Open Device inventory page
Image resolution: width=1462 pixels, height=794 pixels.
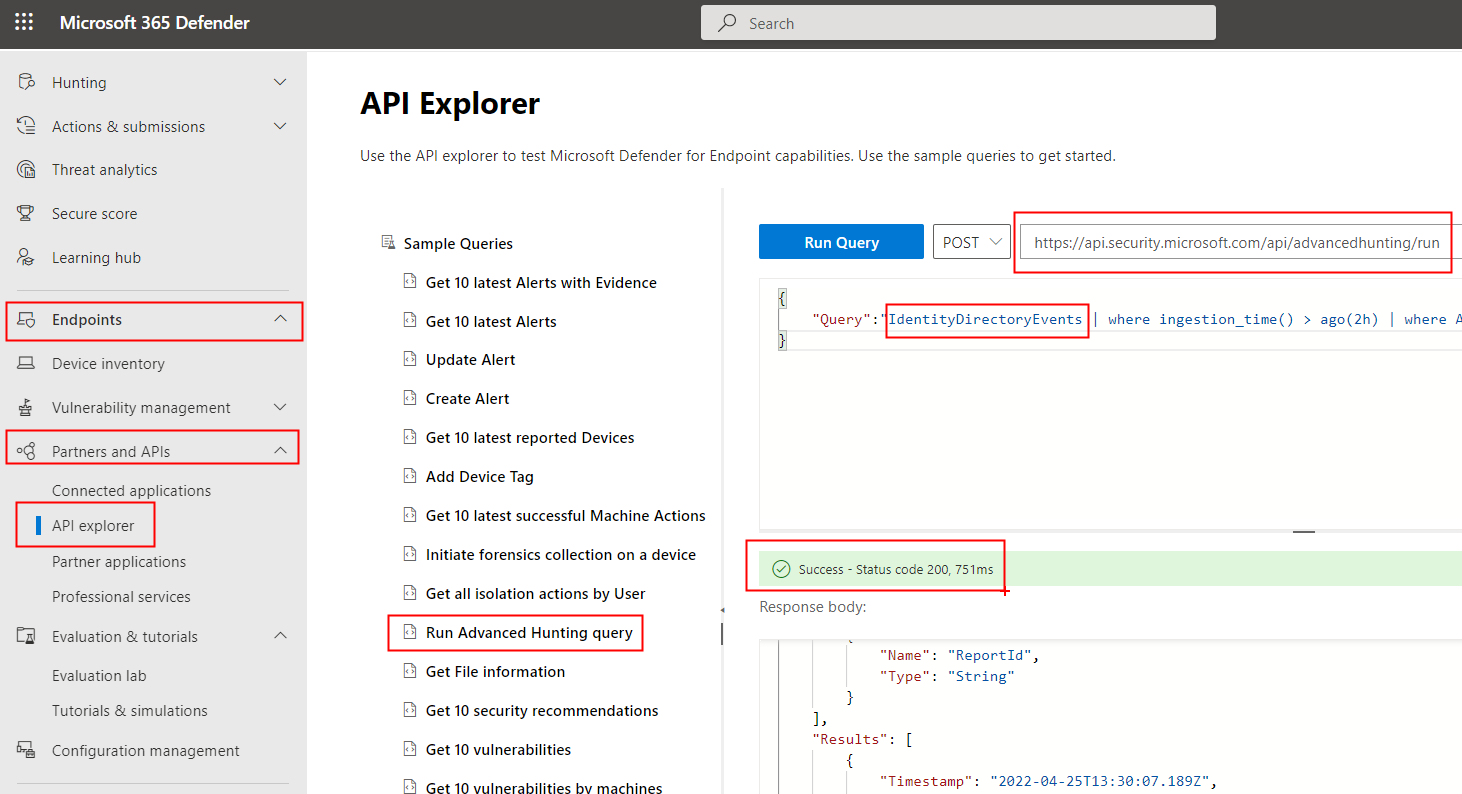(108, 363)
